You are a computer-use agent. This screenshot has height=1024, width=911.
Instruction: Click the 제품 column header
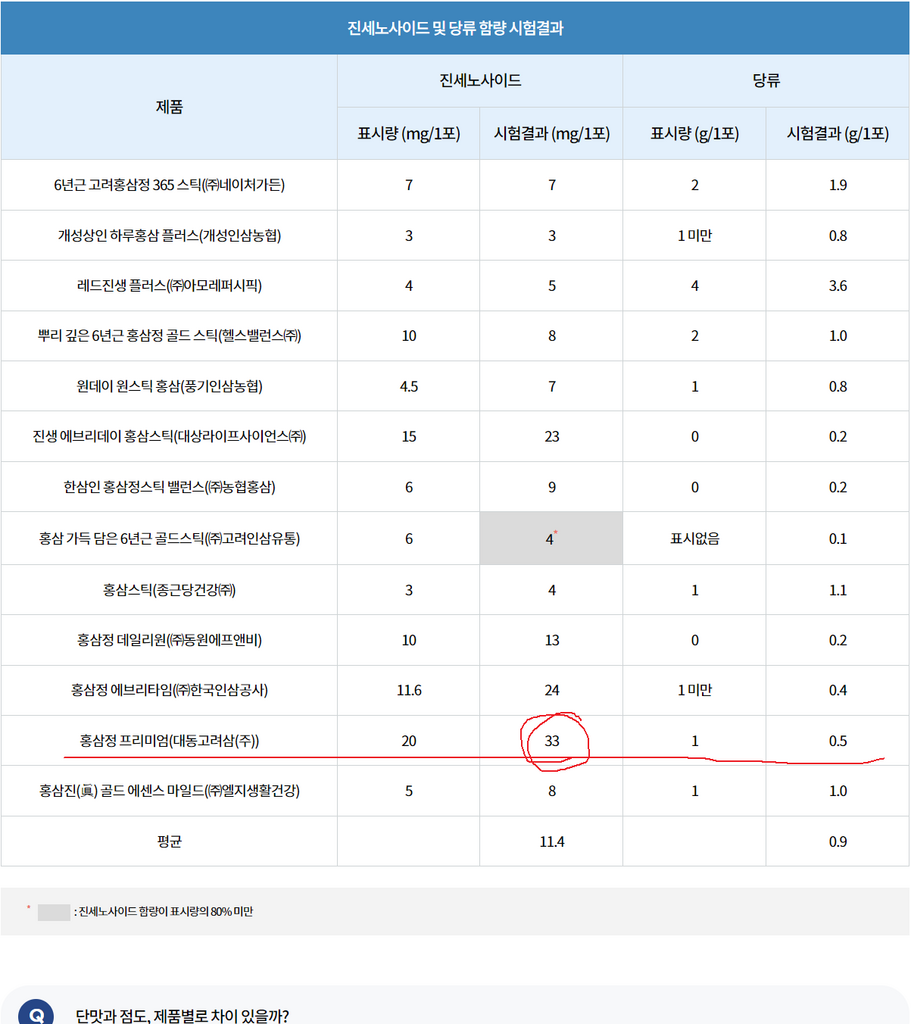click(169, 106)
